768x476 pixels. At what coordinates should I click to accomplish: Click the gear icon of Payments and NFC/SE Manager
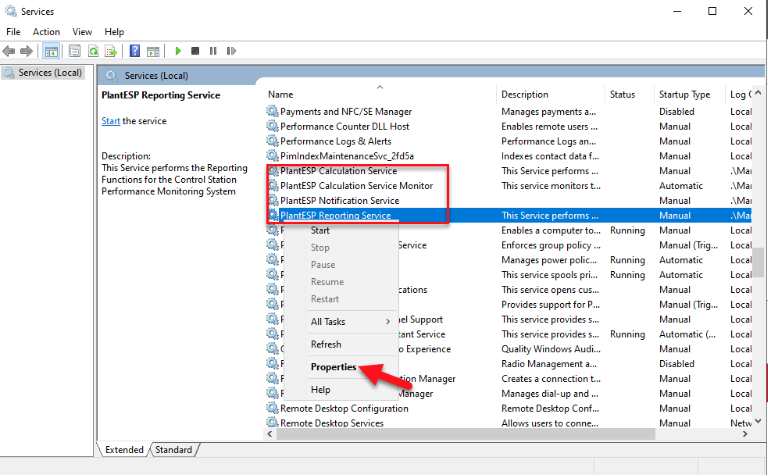coord(272,112)
